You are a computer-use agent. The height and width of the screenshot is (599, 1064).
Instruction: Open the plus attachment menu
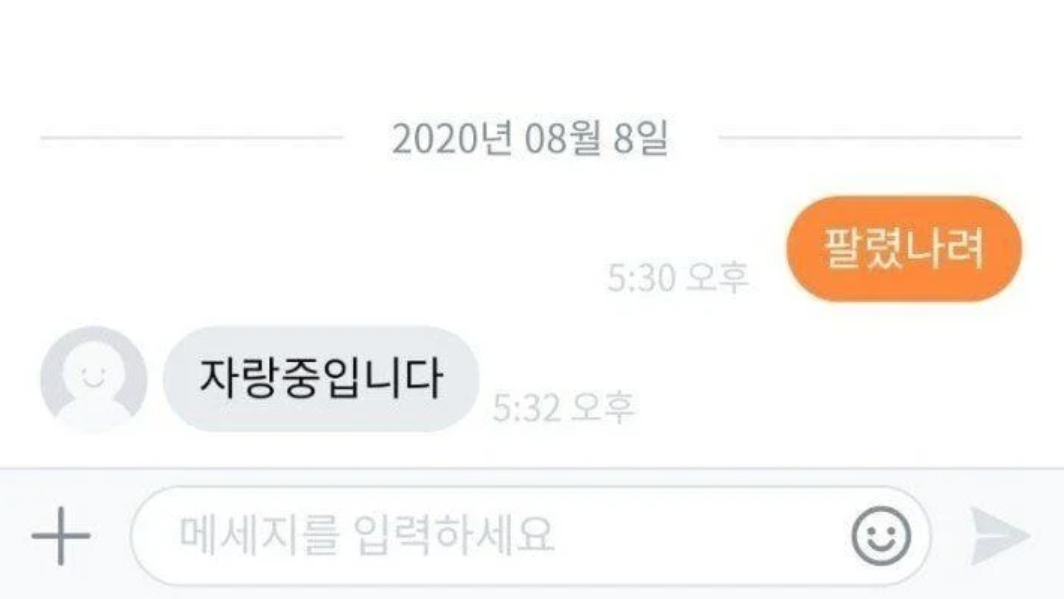(61, 536)
